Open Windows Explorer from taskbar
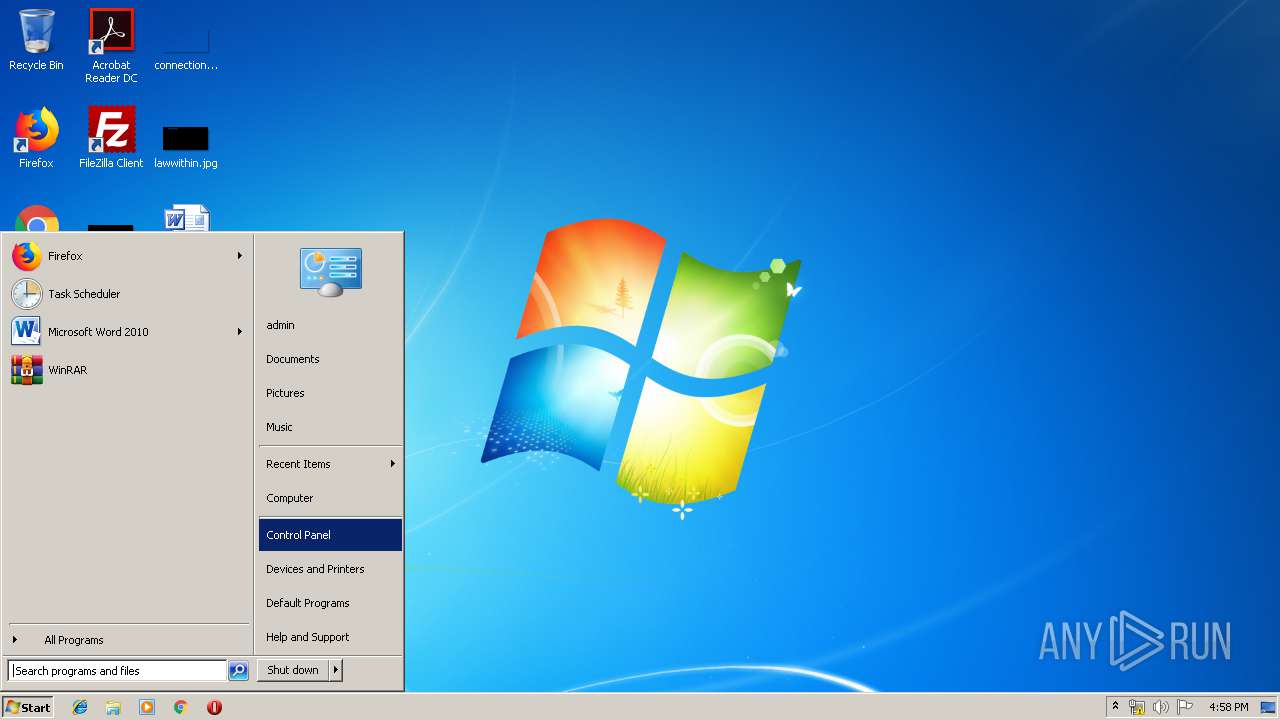Screen dimensions: 1280x720 pyautogui.click(x=113, y=707)
